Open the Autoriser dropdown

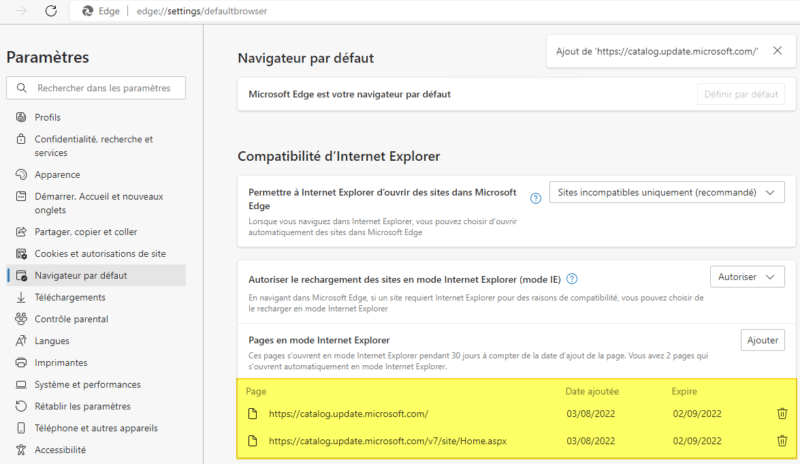(x=747, y=277)
